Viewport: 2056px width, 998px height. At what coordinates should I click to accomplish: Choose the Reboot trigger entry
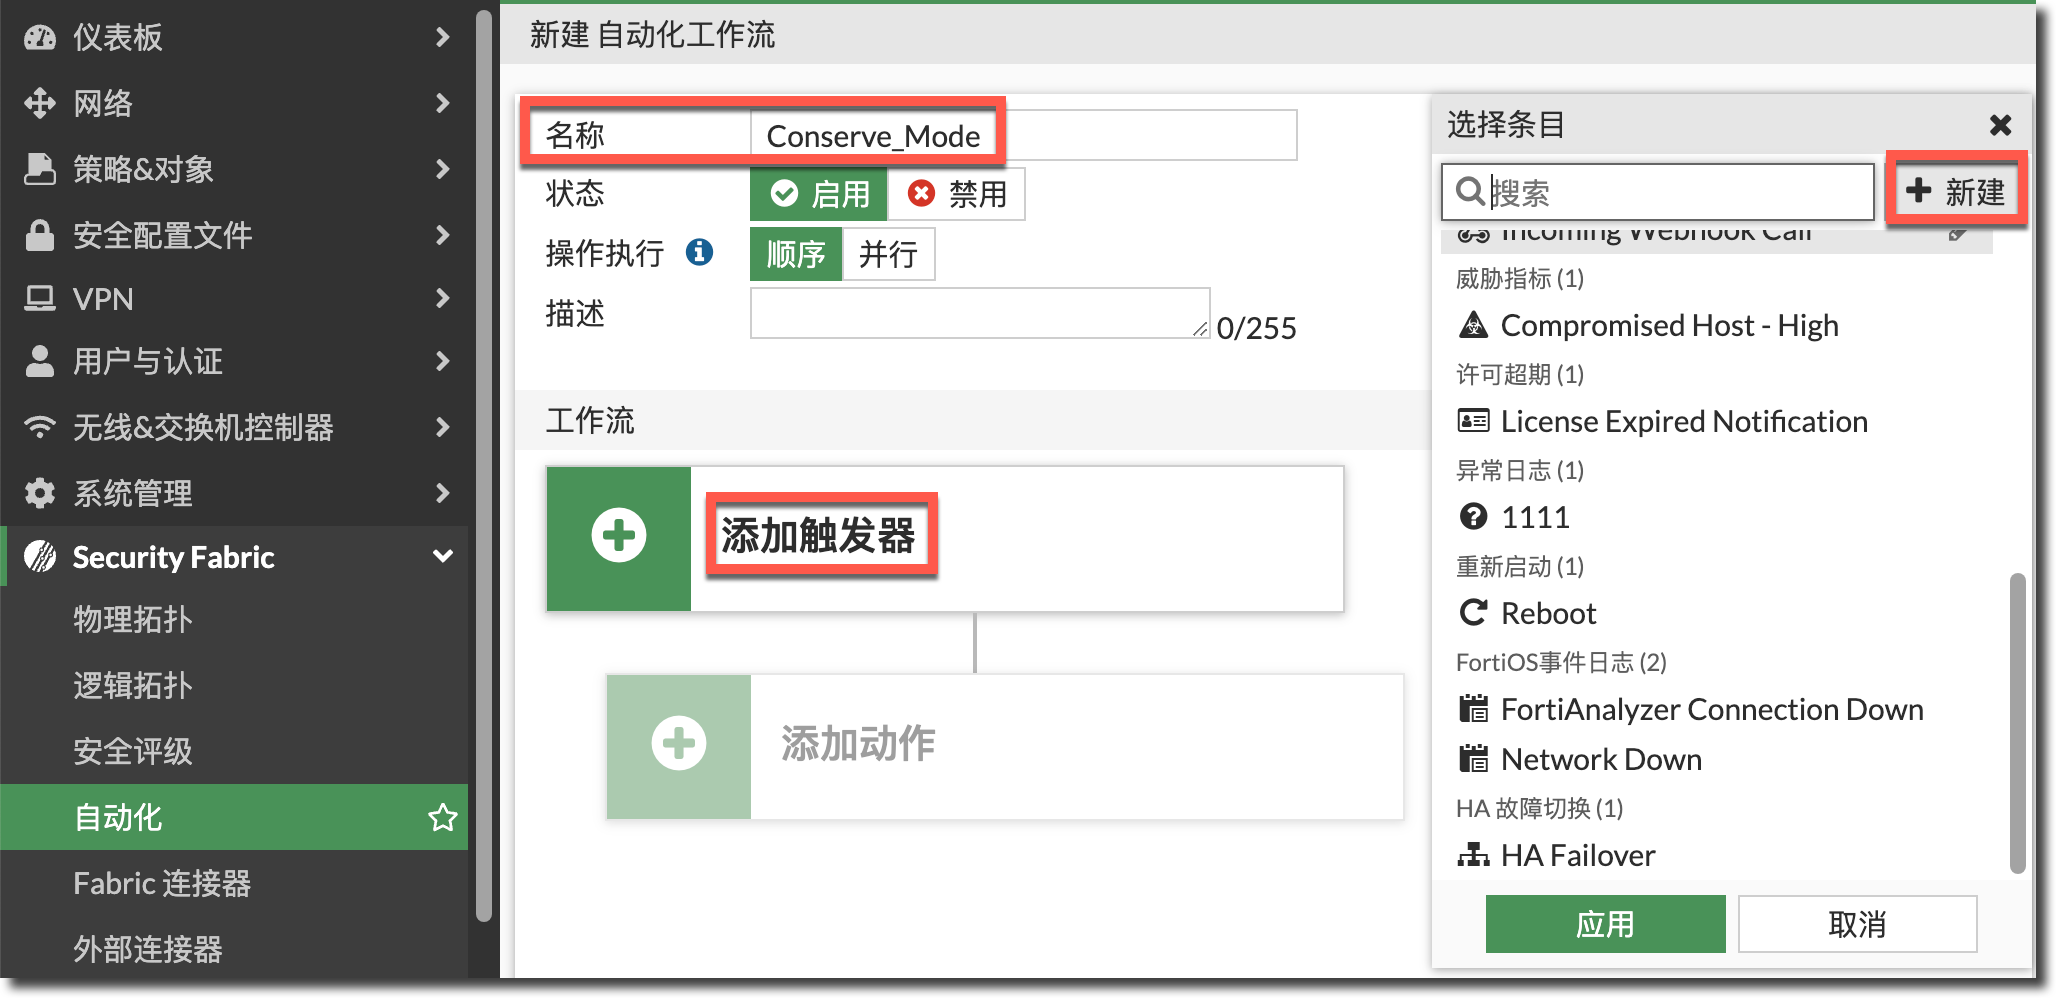1547,613
